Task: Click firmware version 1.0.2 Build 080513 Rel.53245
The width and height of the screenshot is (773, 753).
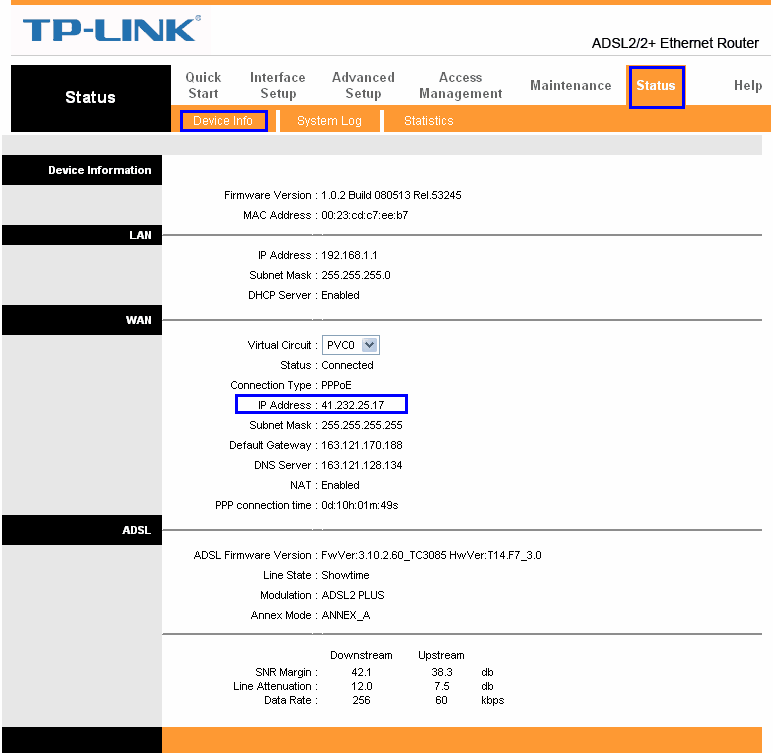Action: pyautogui.click(x=391, y=195)
